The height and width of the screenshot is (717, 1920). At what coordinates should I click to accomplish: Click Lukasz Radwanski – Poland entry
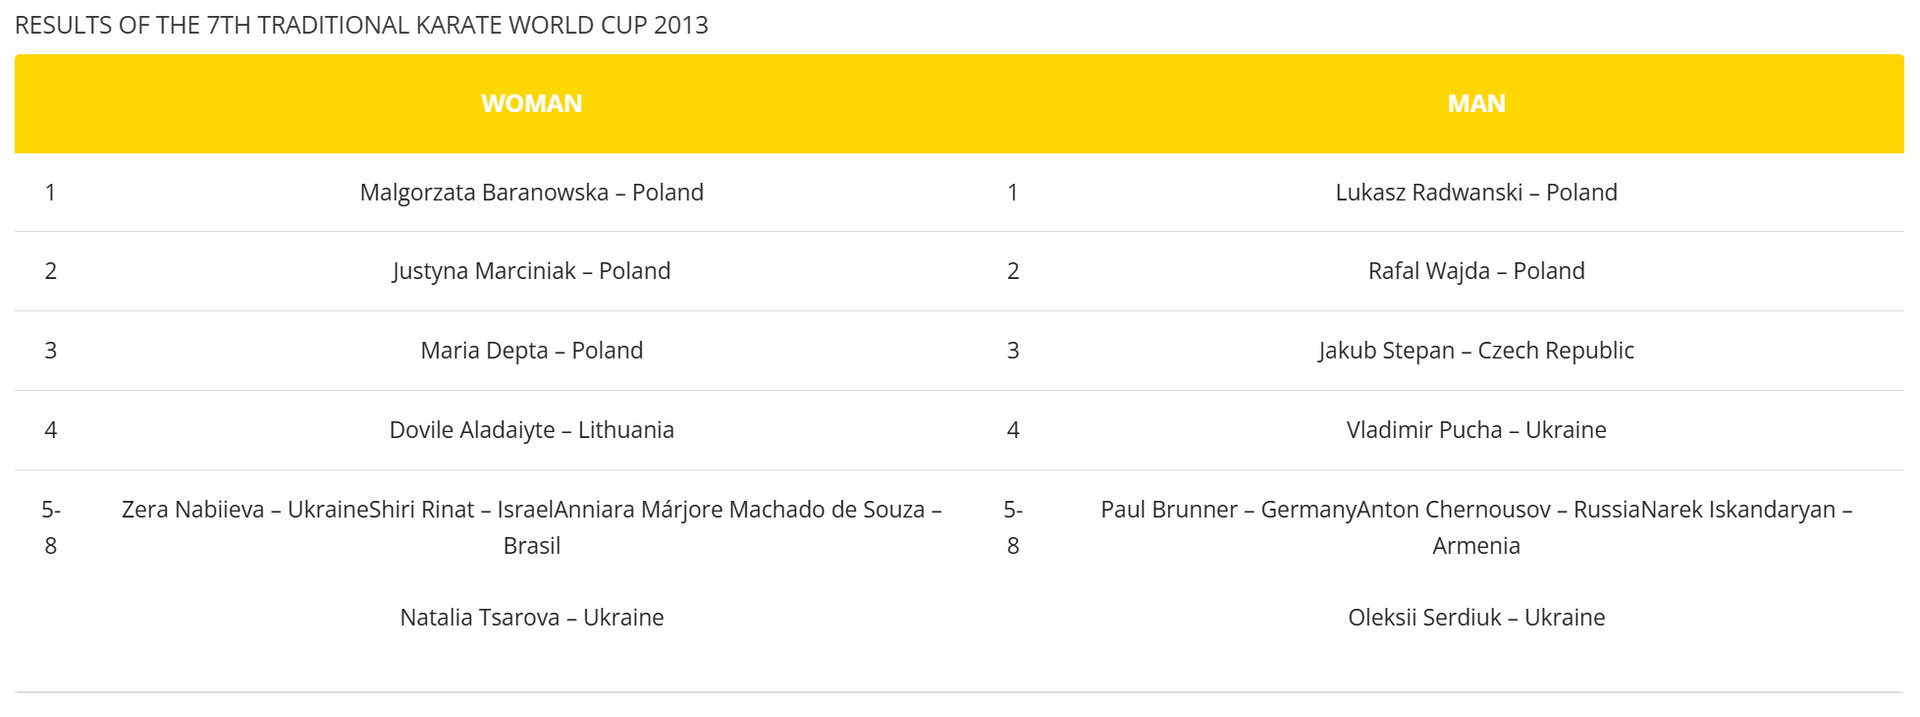click(1476, 192)
